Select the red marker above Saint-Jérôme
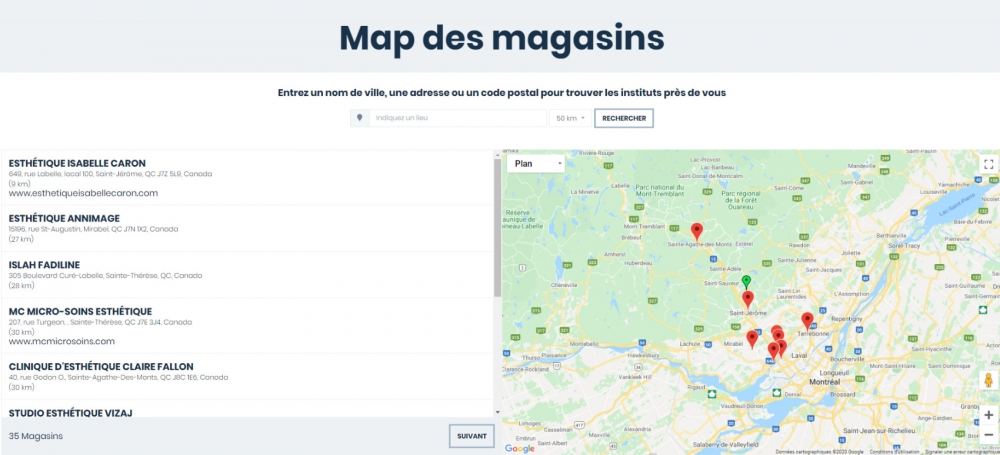 (747, 299)
